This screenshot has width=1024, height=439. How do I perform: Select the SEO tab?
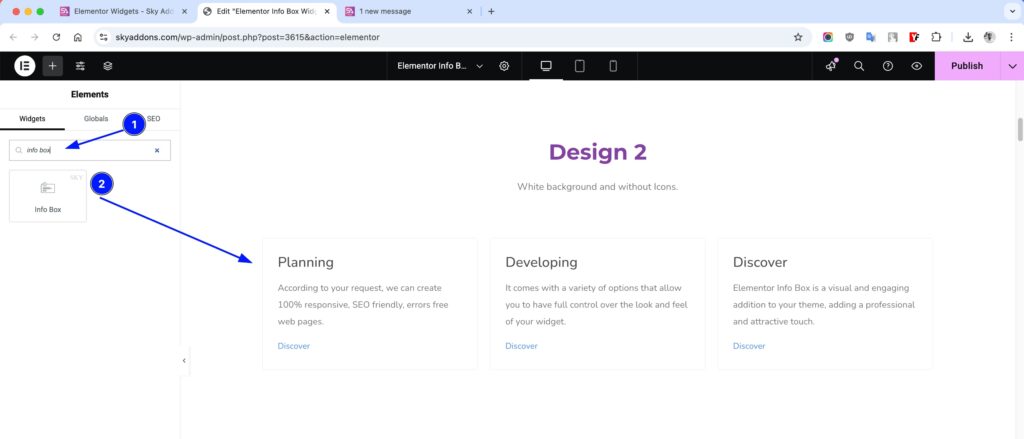153,119
